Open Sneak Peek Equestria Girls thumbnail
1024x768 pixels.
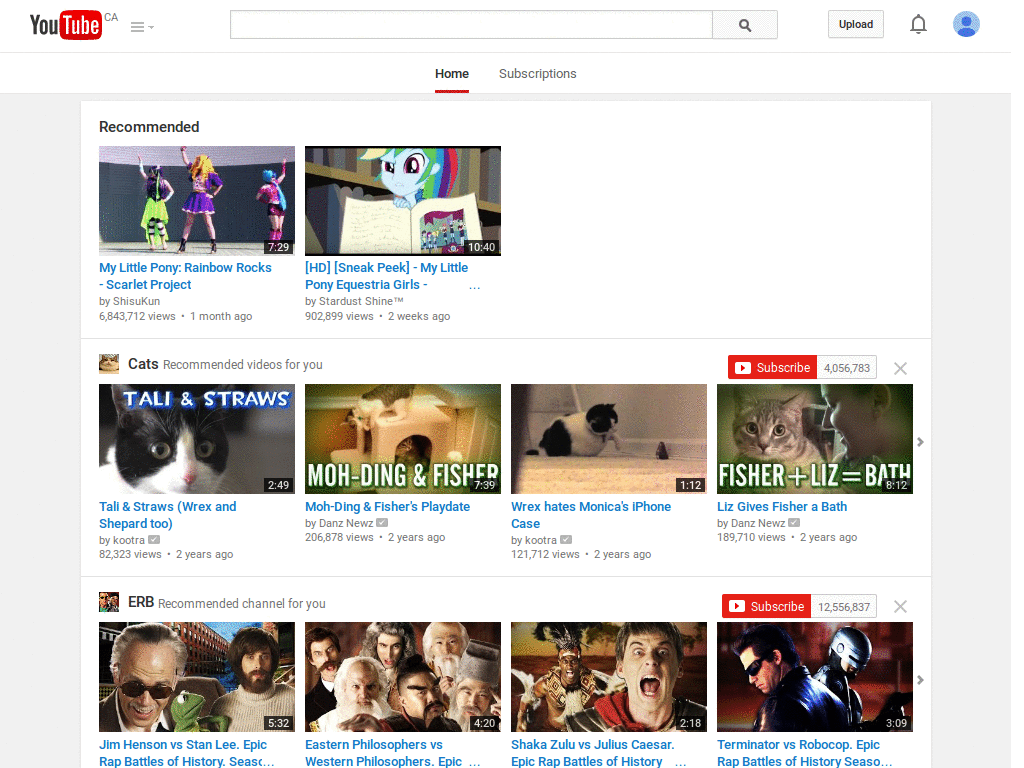coord(403,200)
